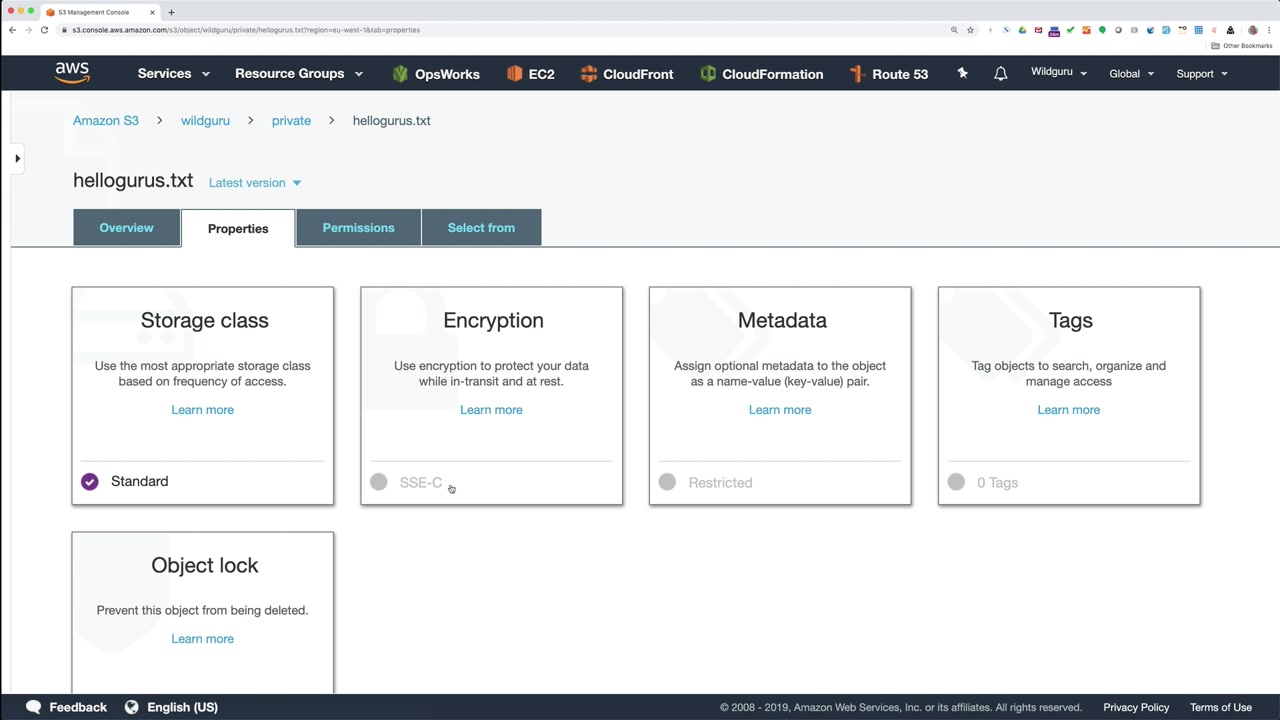1280x720 pixels.
Task: Close the S3 Management Console tab
Action: [x=153, y=12]
